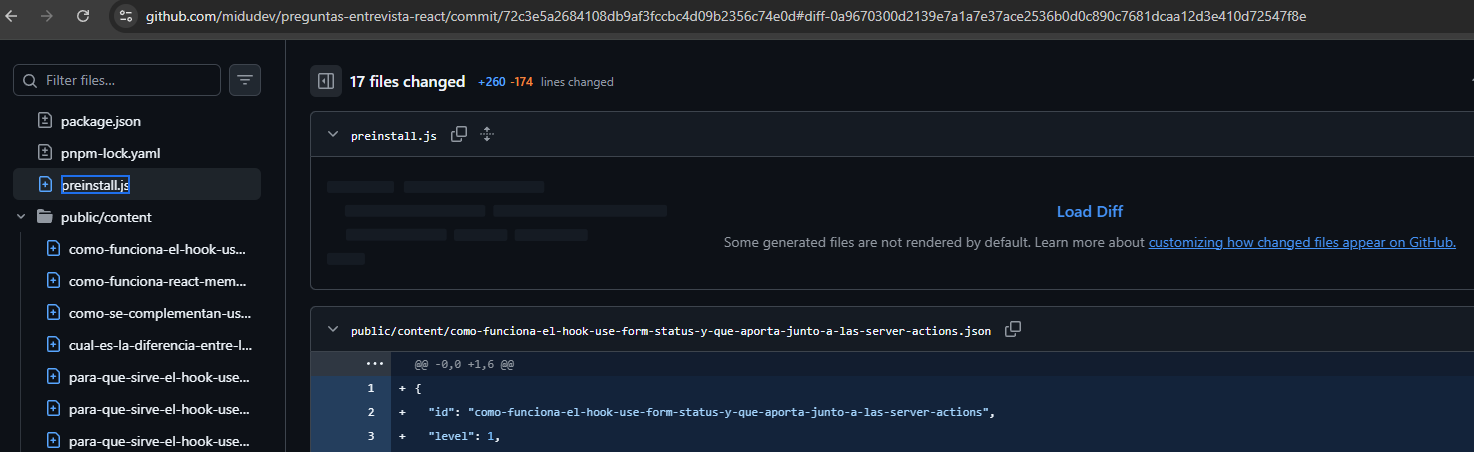
Task: Select package.json in file tree
Action: point(100,121)
